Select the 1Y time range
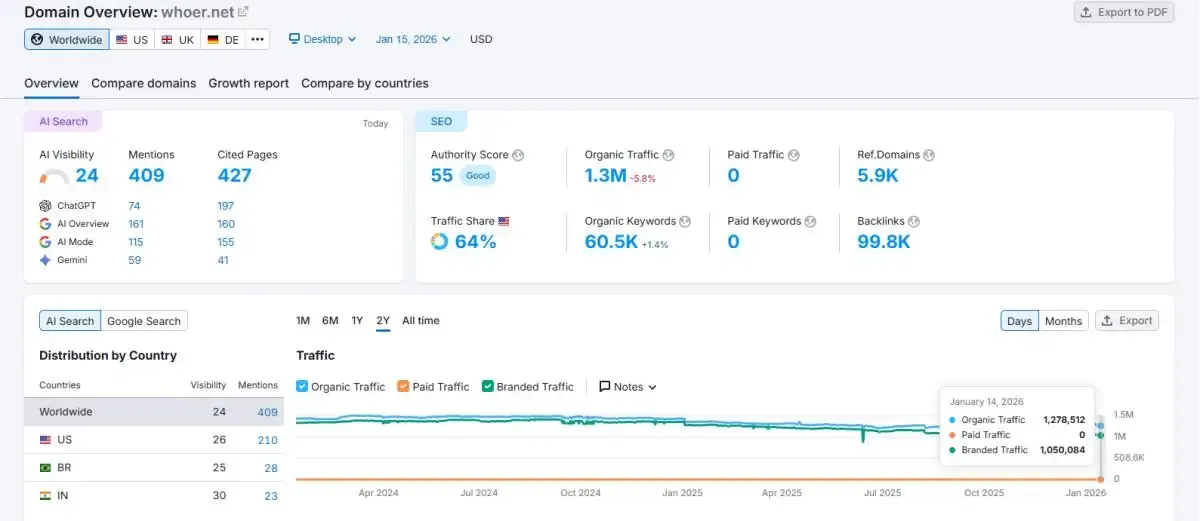Image resolution: width=1200 pixels, height=521 pixels. 357,321
